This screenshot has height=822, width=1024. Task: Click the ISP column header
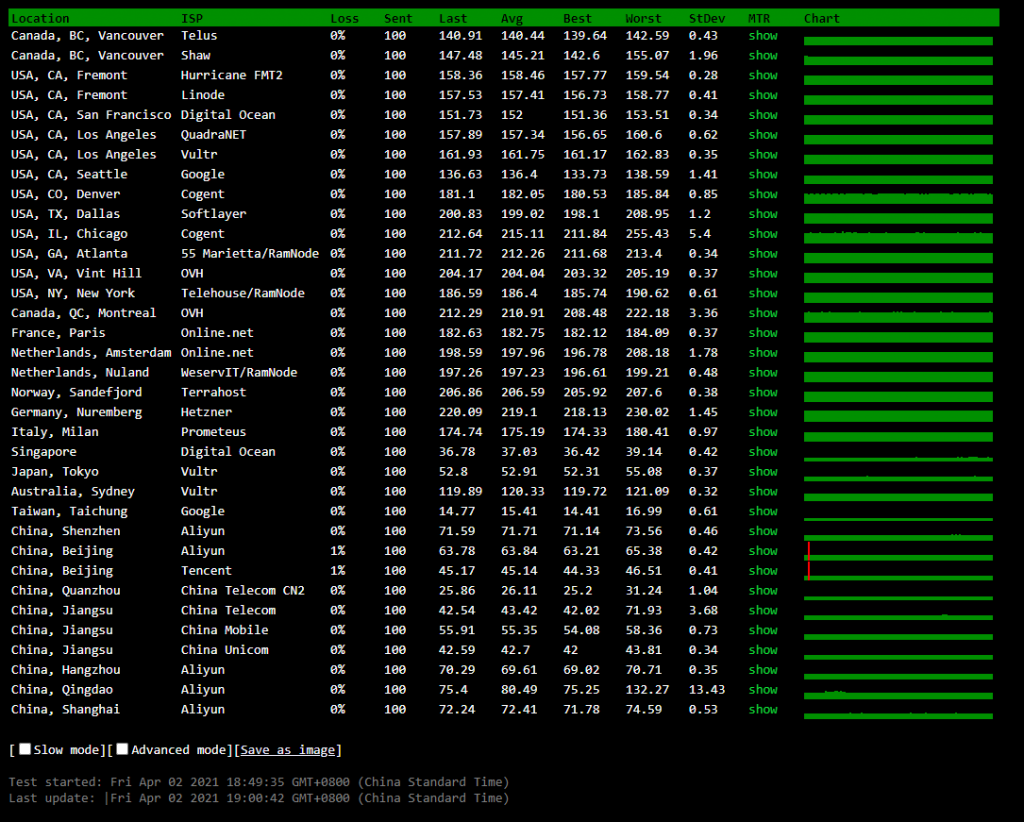tap(191, 18)
